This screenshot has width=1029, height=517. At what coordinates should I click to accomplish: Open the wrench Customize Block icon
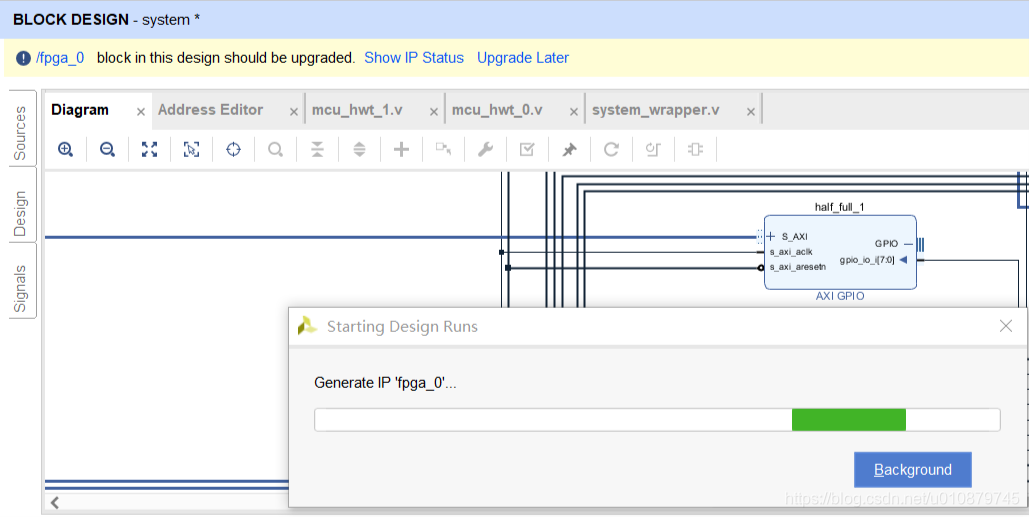[x=486, y=150]
